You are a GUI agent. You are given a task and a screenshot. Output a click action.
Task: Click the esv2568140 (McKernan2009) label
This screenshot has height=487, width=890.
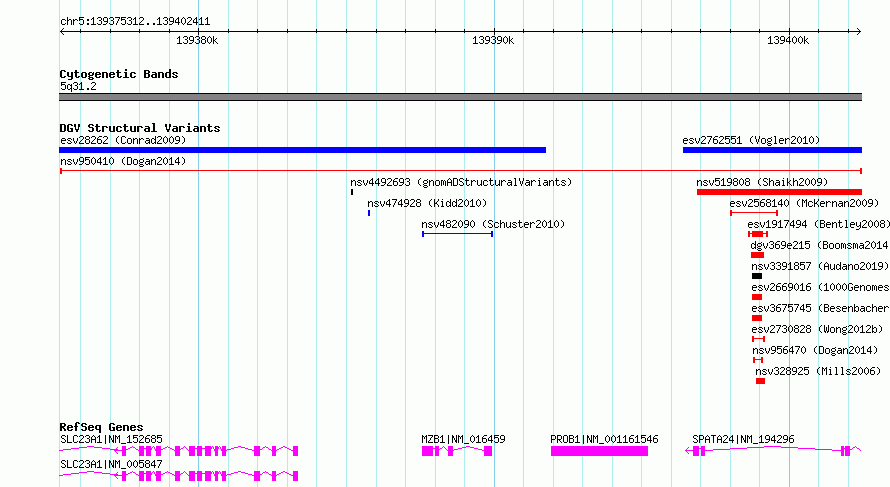[x=804, y=203]
